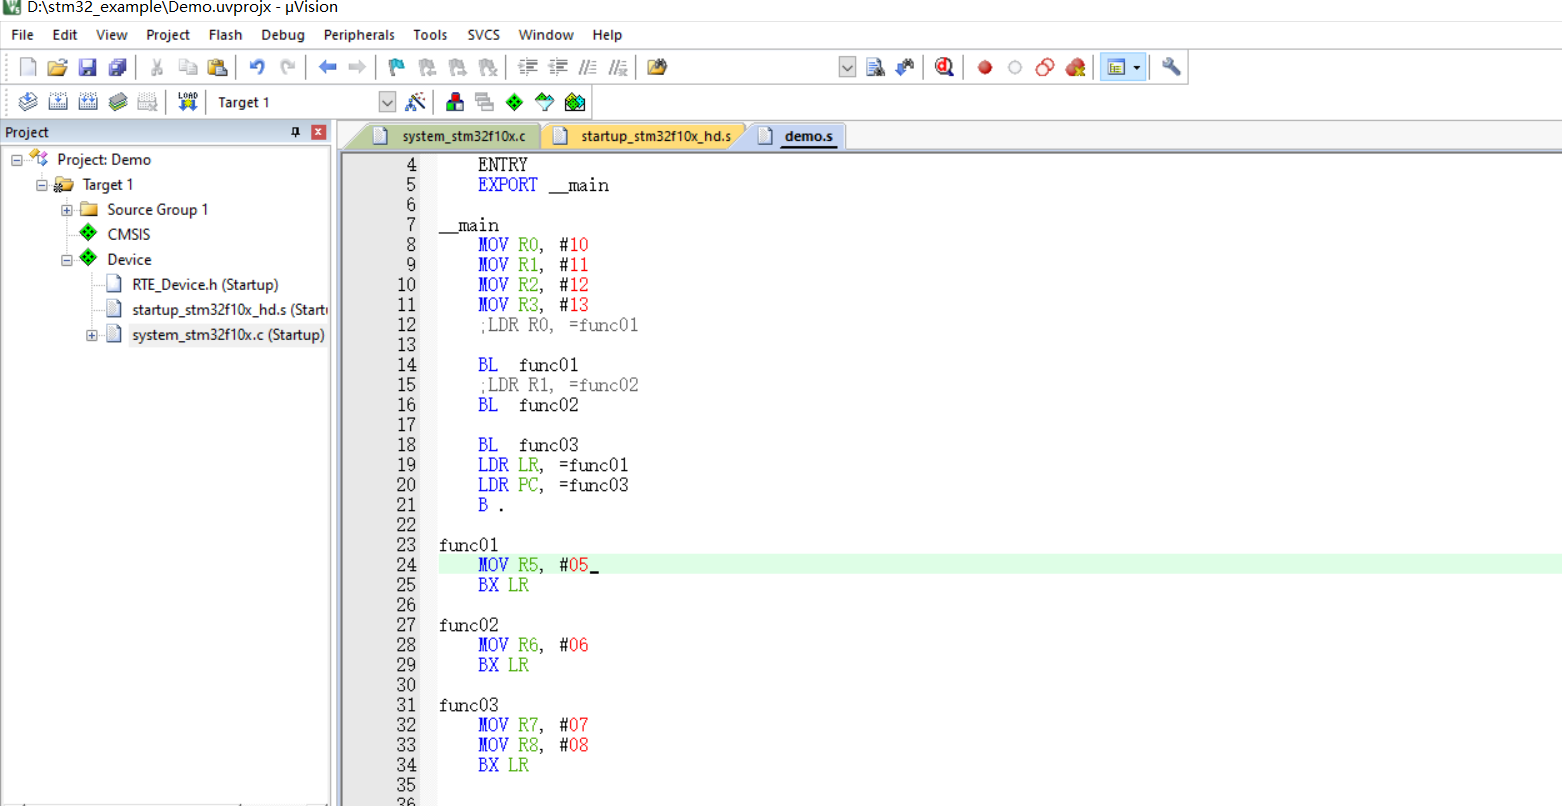Open Options for Target magic wand

(x=416, y=102)
